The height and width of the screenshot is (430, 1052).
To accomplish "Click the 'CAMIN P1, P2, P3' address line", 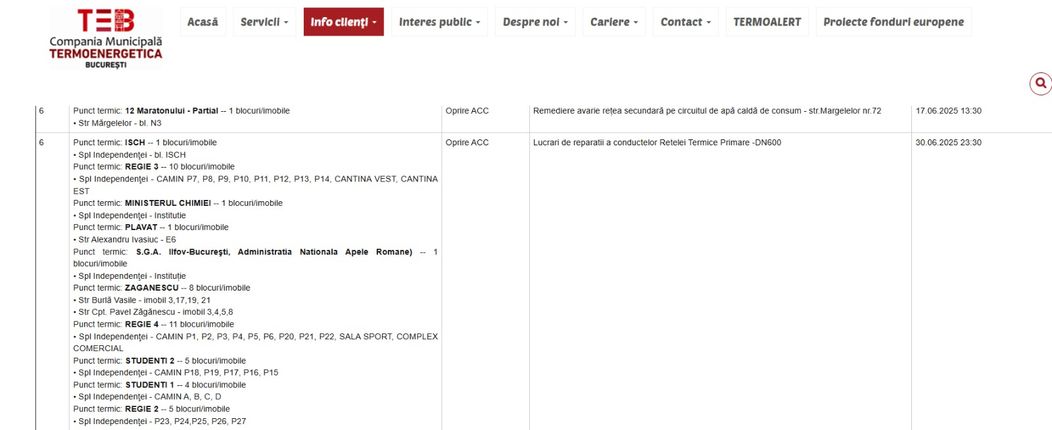I will point(255,342).
